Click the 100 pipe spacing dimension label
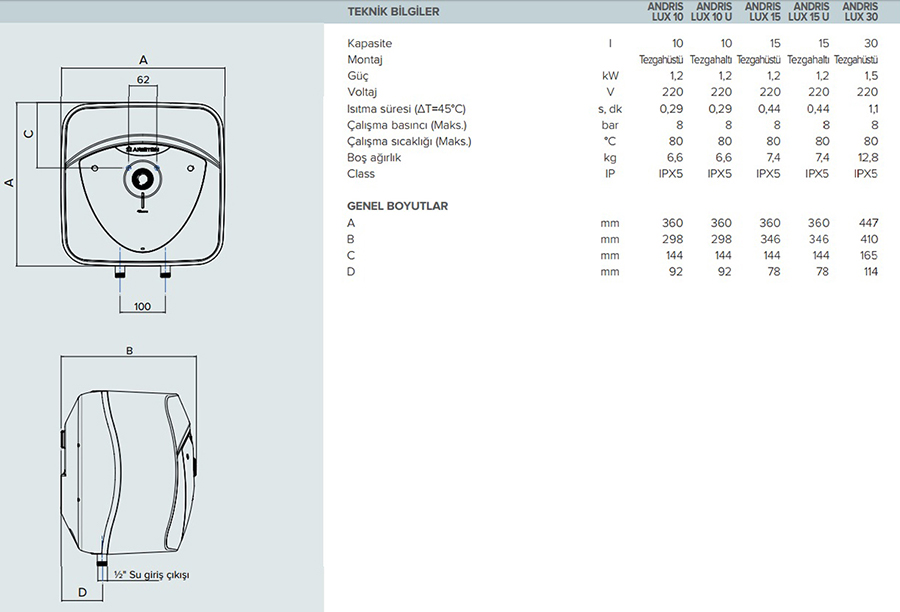Screen dimensions: 900x612 pyautogui.click(x=142, y=307)
